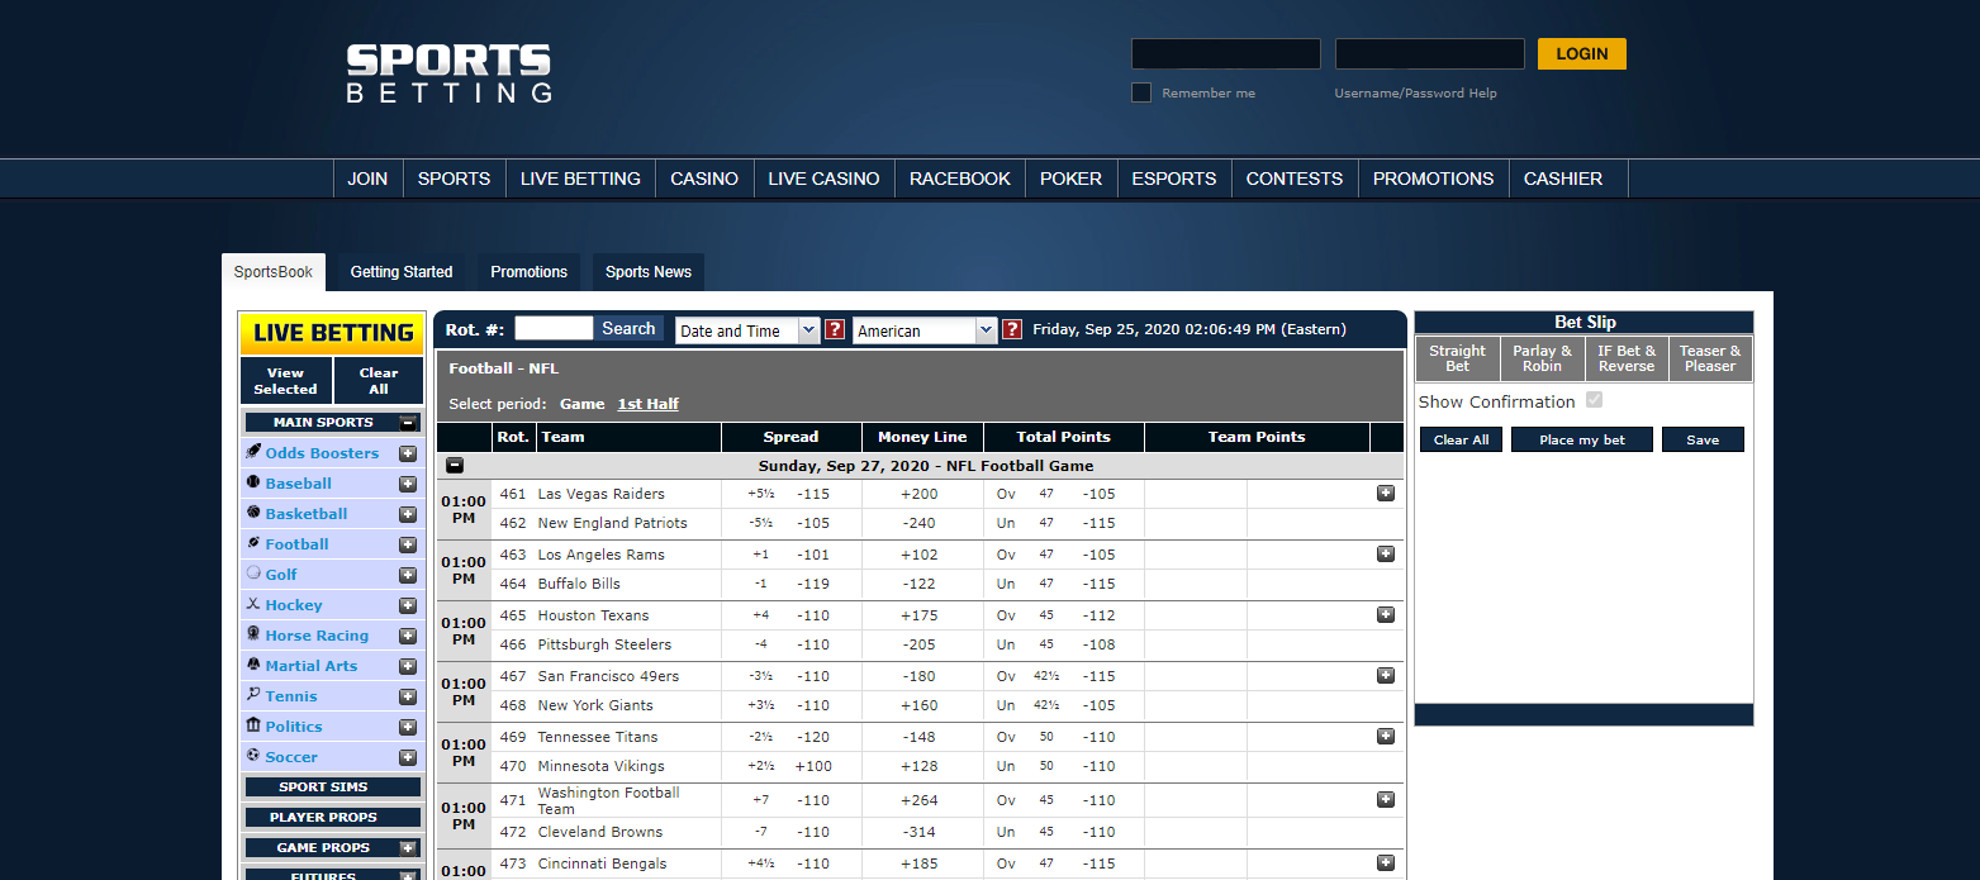Collapse Sunday Sep 27 NFL game group
The width and height of the screenshot is (1980, 880).
point(455,465)
